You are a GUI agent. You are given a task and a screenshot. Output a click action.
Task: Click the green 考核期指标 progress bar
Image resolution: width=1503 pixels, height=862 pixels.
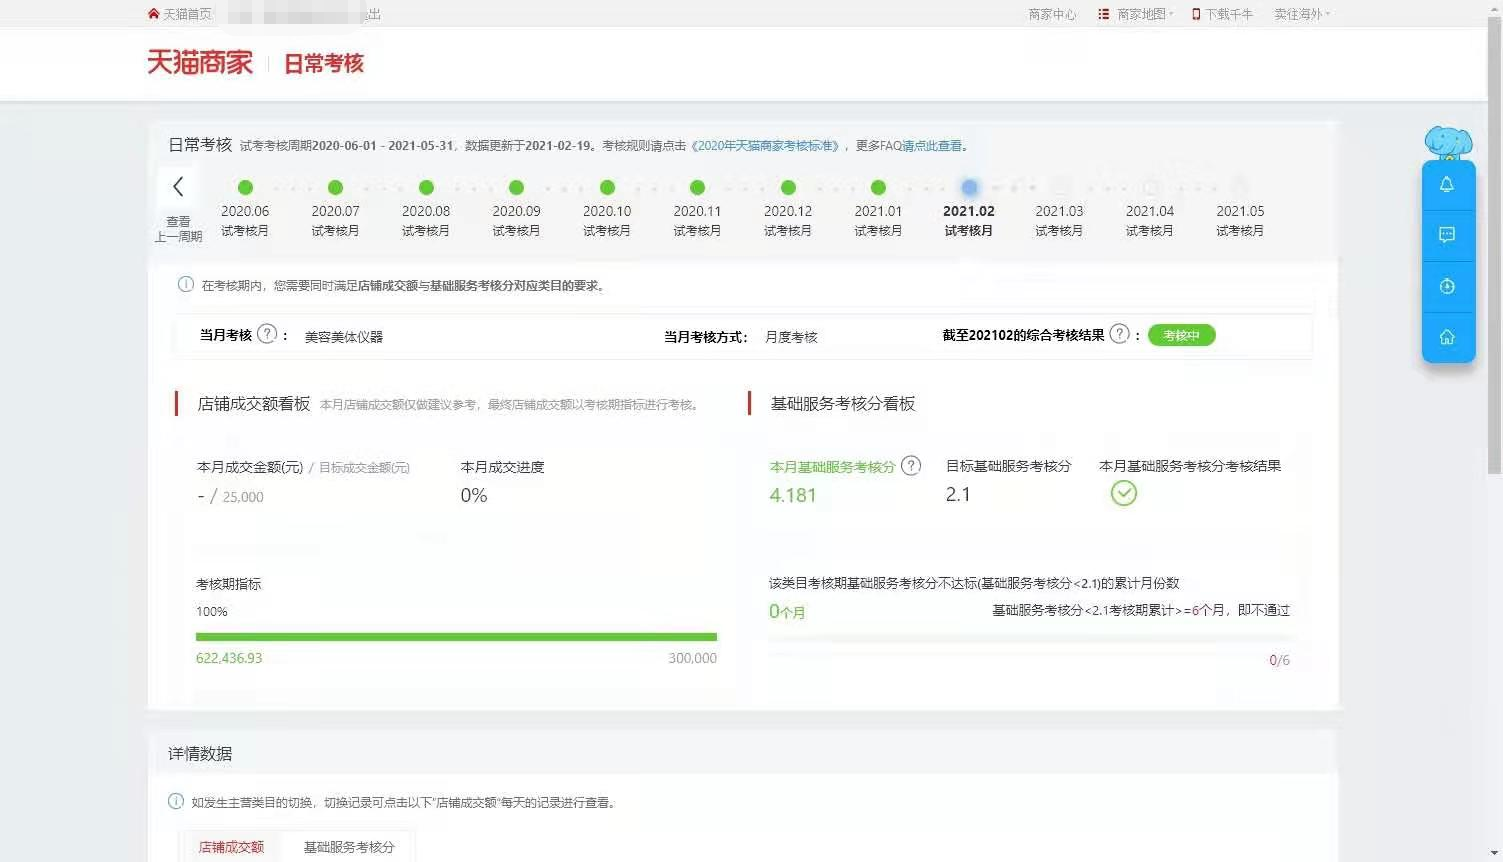(456, 636)
